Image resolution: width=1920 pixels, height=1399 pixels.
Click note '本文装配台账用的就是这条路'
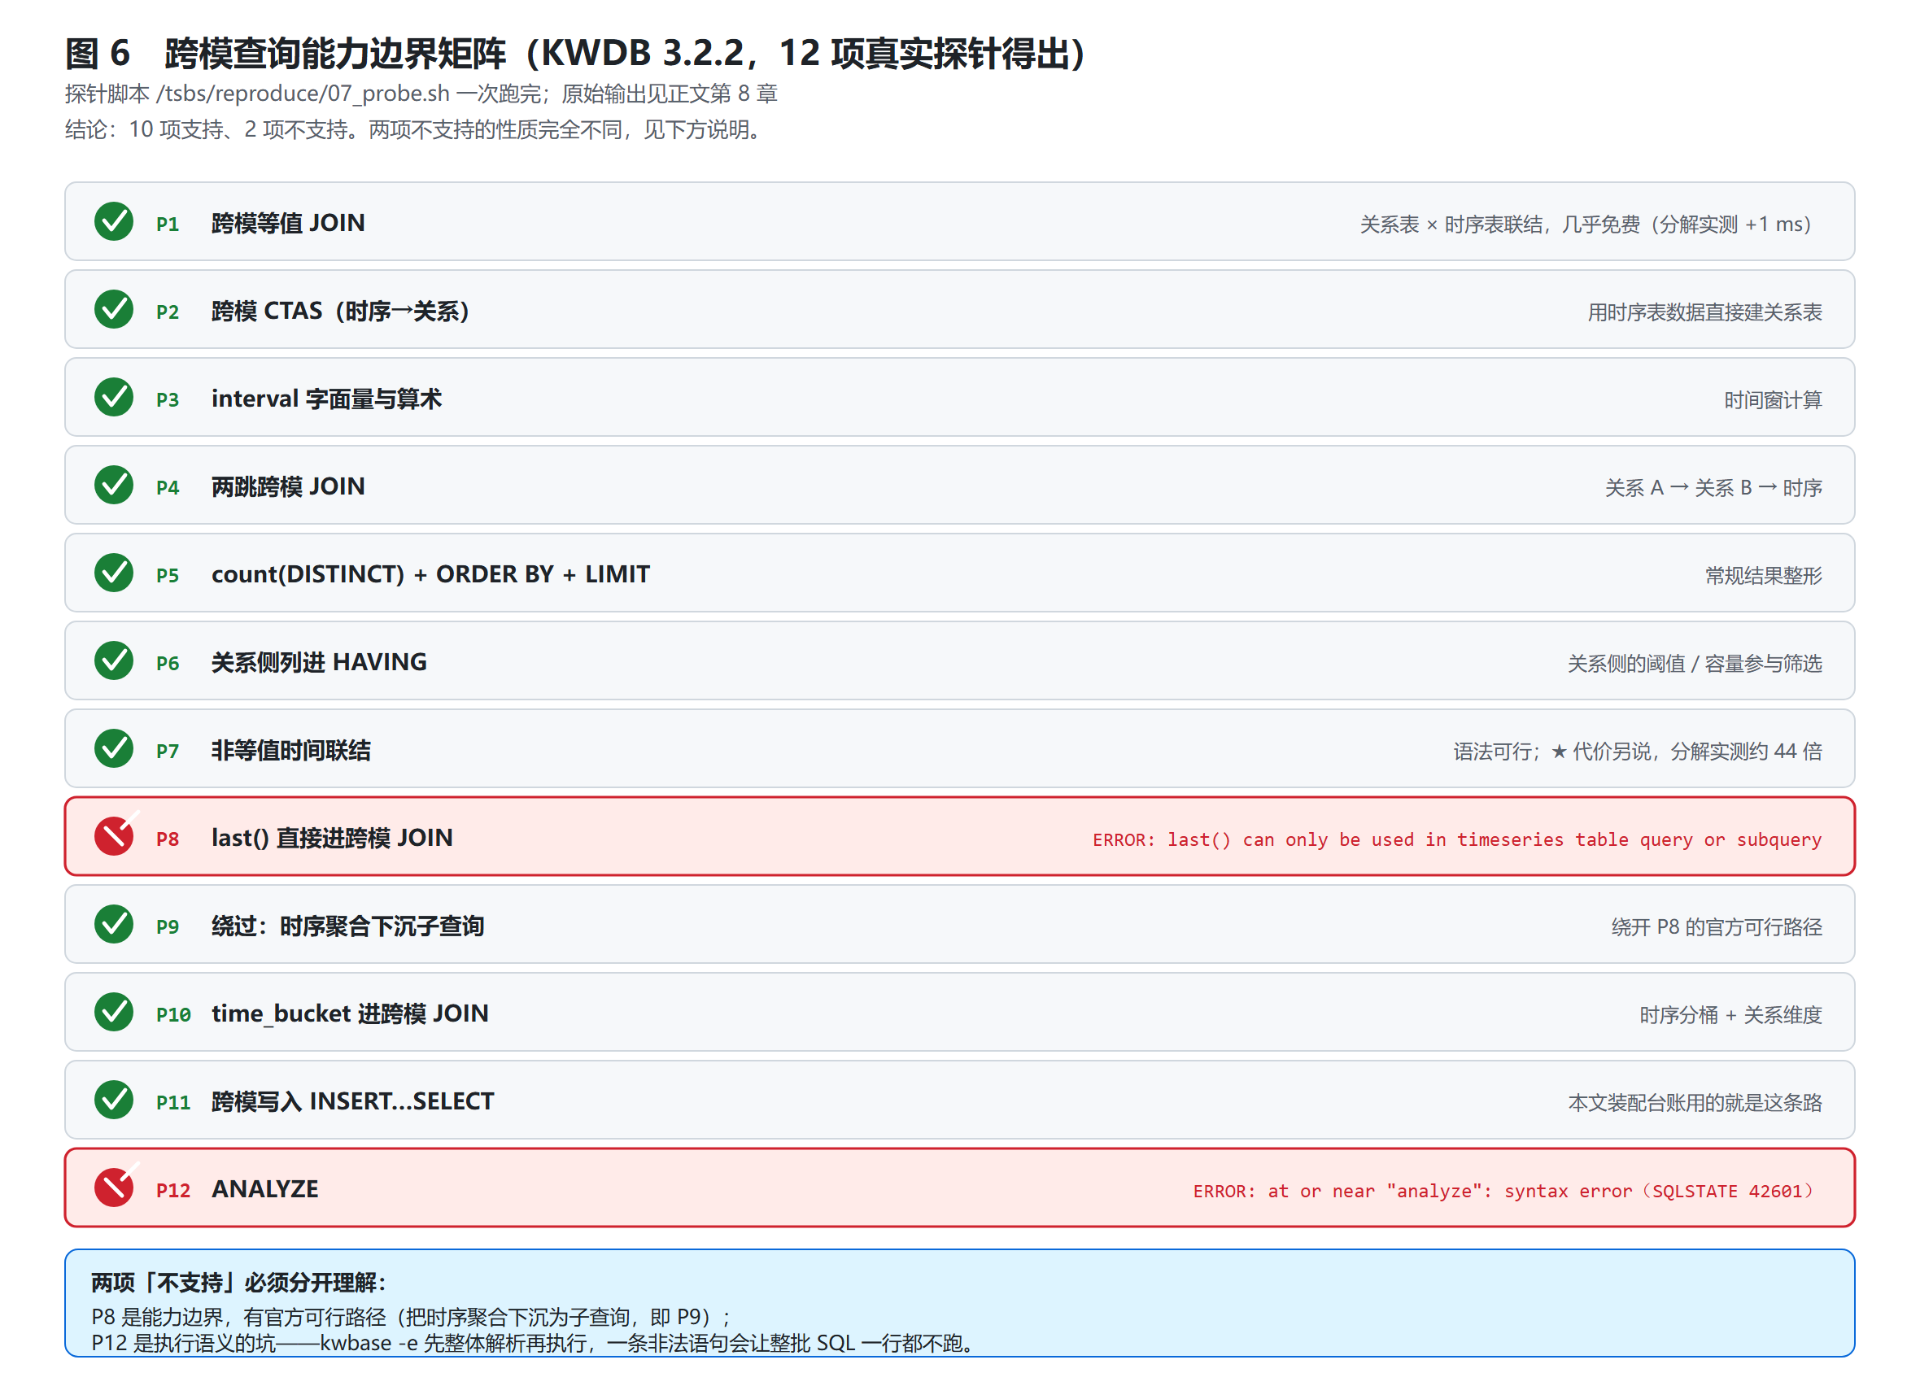[1695, 1103]
